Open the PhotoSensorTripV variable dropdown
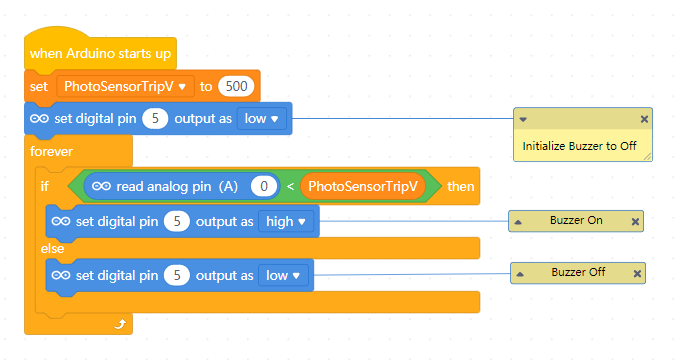The image size is (677, 360). tap(125, 86)
